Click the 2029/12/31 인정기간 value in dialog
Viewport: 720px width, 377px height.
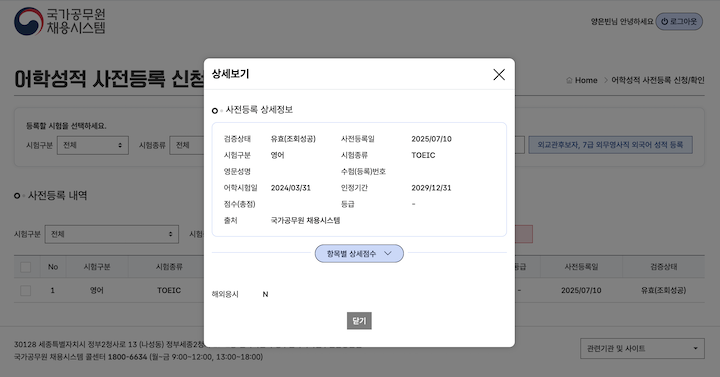[x=431, y=188]
